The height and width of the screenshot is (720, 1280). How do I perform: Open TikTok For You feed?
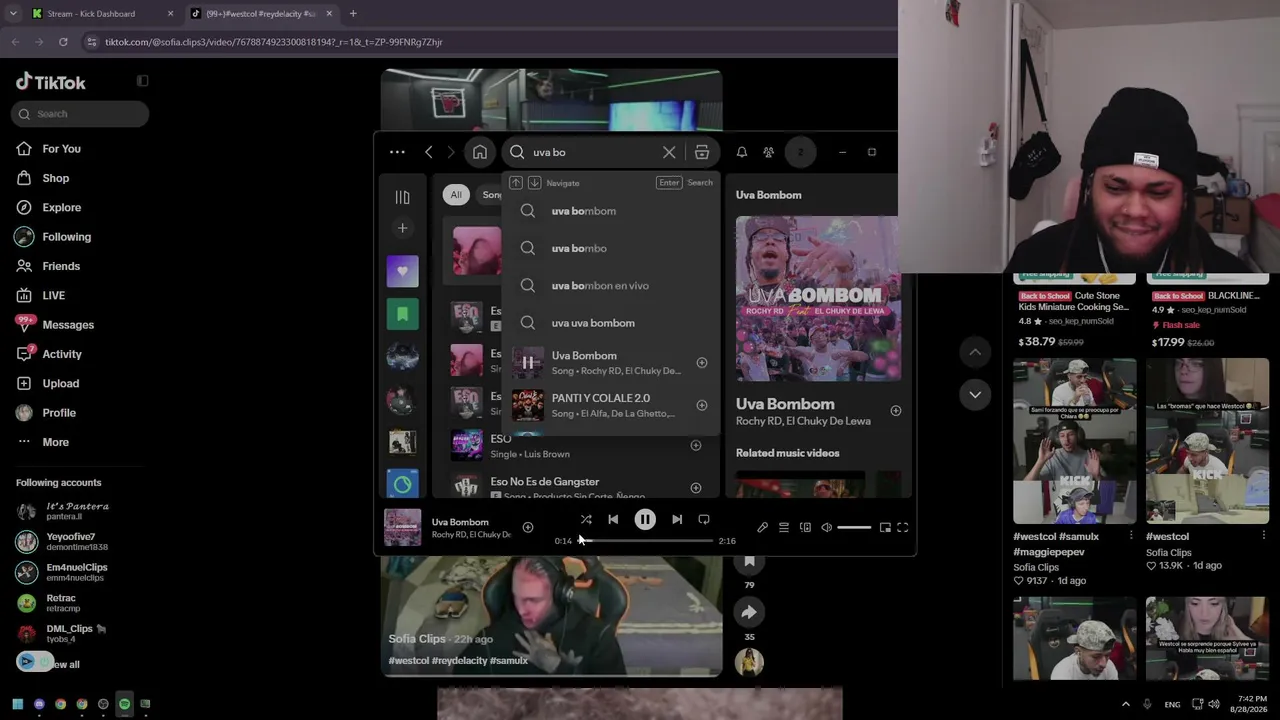pos(61,149)
